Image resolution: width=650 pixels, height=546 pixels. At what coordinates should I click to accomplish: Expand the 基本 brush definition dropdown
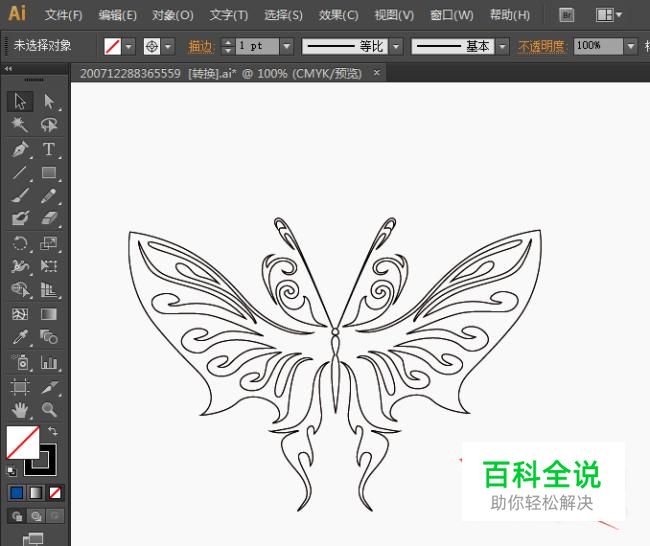(504, 46)
